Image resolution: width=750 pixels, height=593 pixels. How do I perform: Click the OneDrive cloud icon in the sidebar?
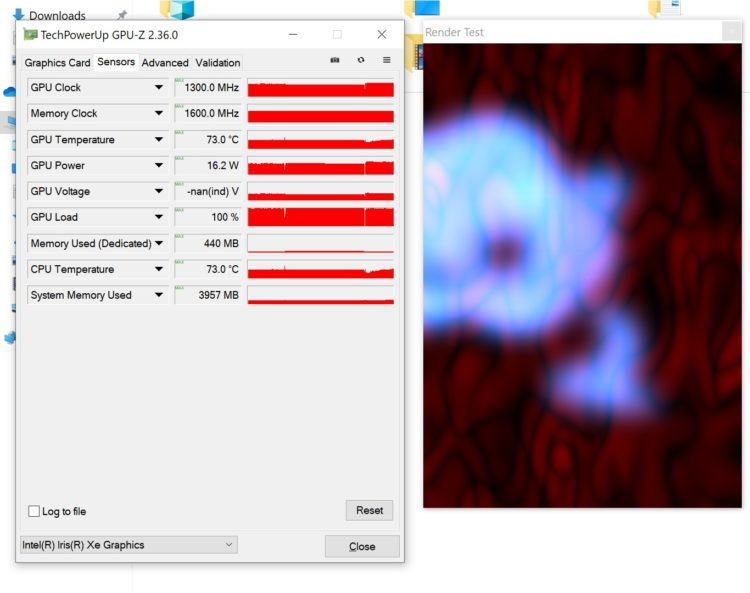(9, 91)
